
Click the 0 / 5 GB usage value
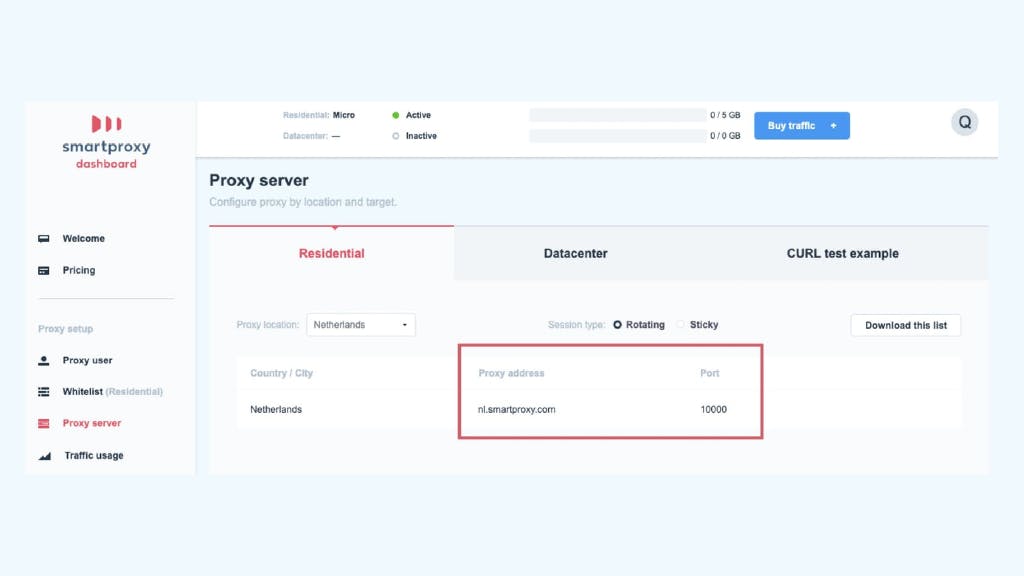pos(726,116)
